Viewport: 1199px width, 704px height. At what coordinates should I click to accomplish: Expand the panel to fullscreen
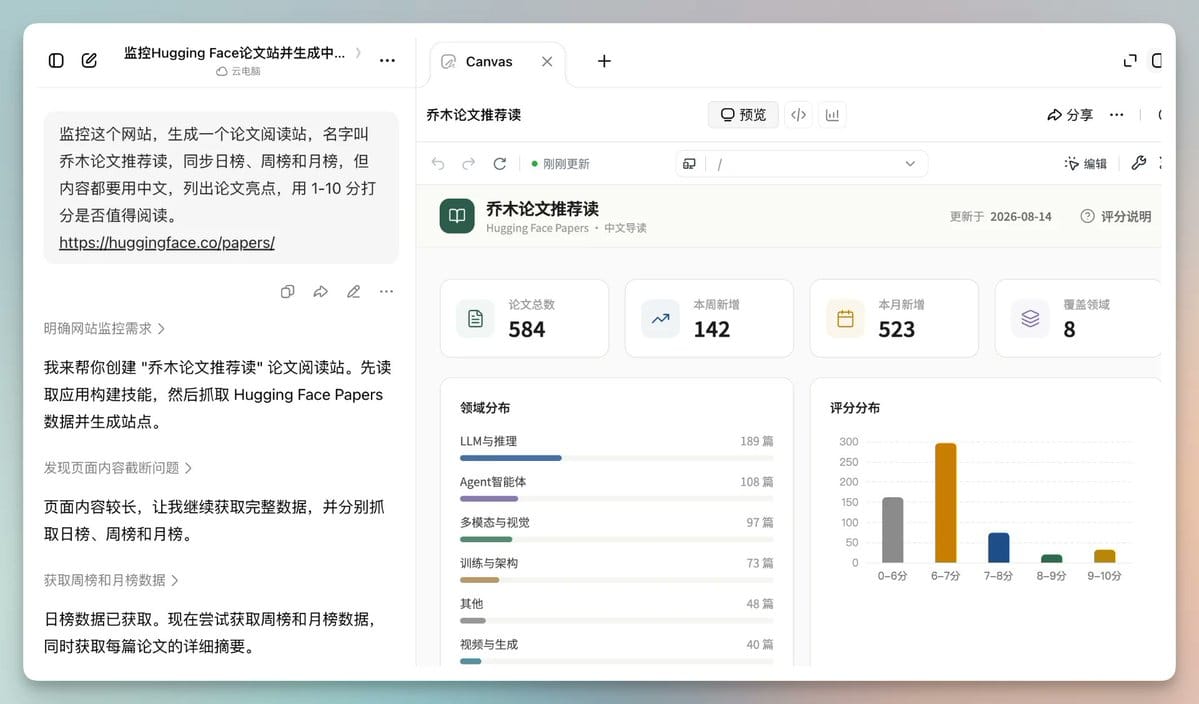(1130, 60)
